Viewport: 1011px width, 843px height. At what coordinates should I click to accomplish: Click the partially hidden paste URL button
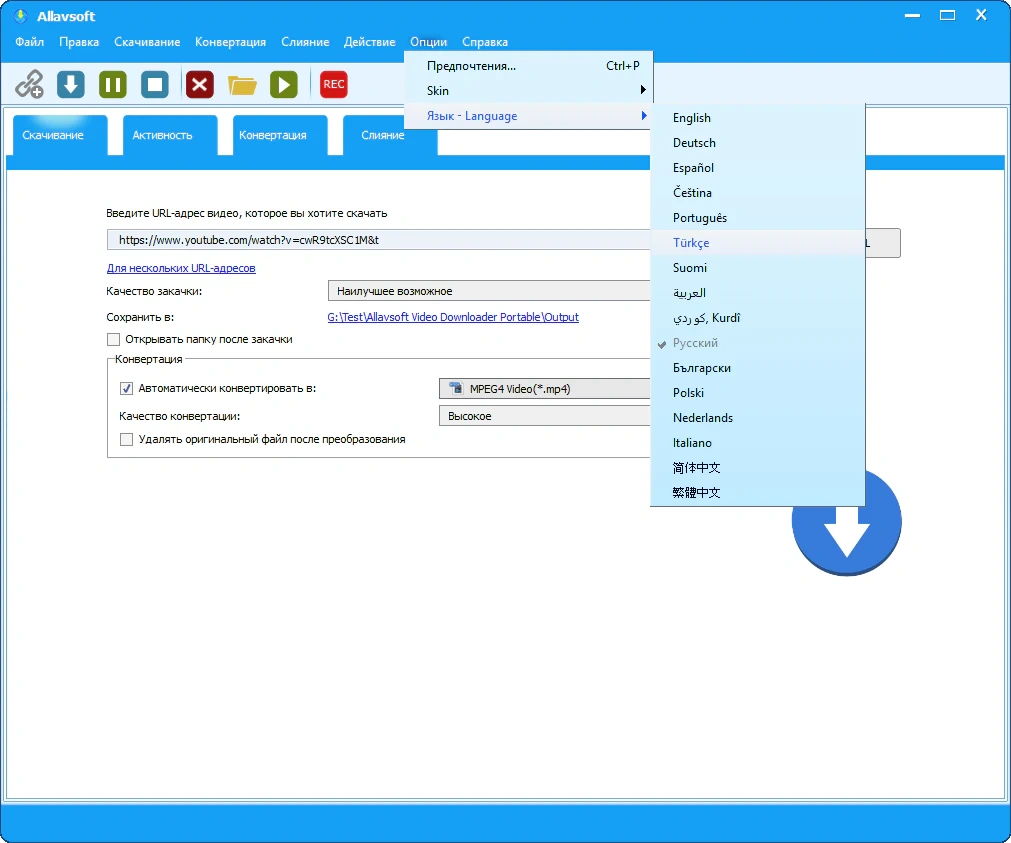pos(883,243)
